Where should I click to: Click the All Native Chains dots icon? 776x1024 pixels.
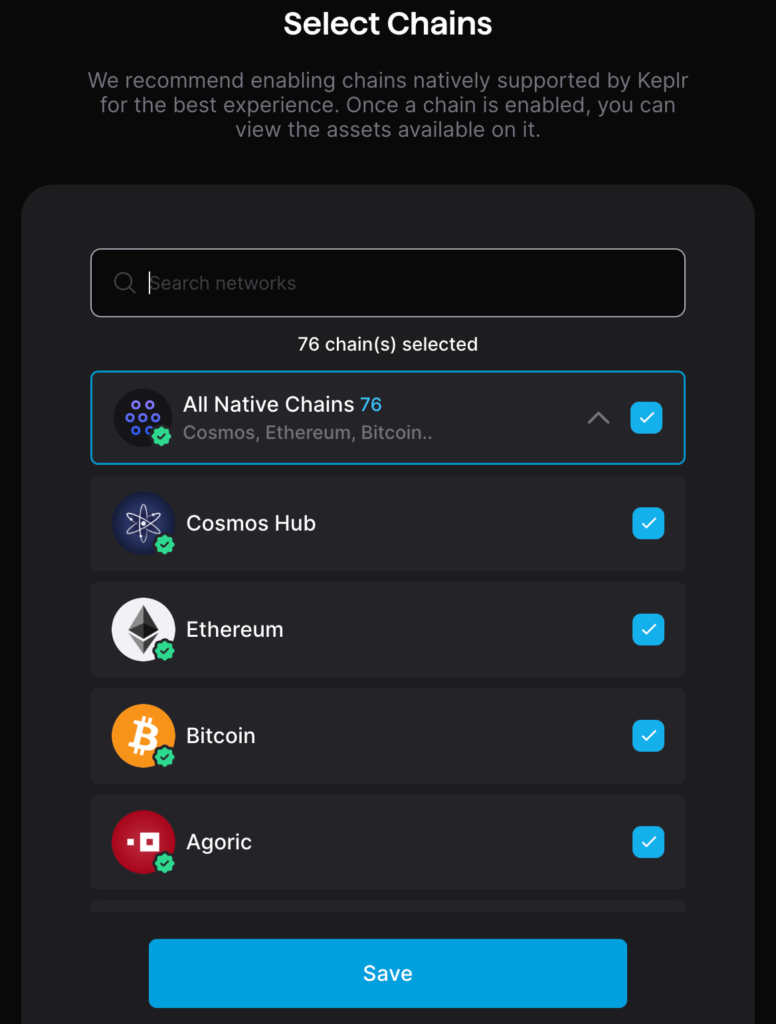coord(142,417)
